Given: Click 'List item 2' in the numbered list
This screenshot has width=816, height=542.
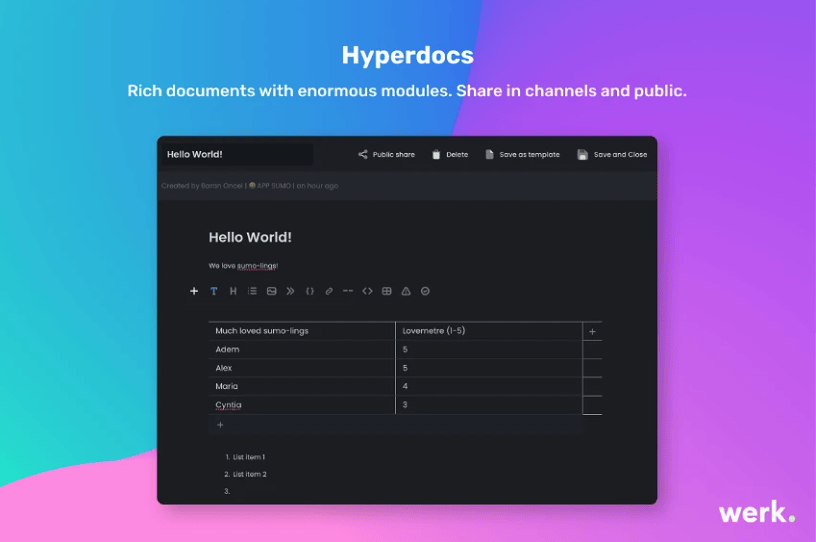Looking at the screenshot, I should tap(249, 474).
